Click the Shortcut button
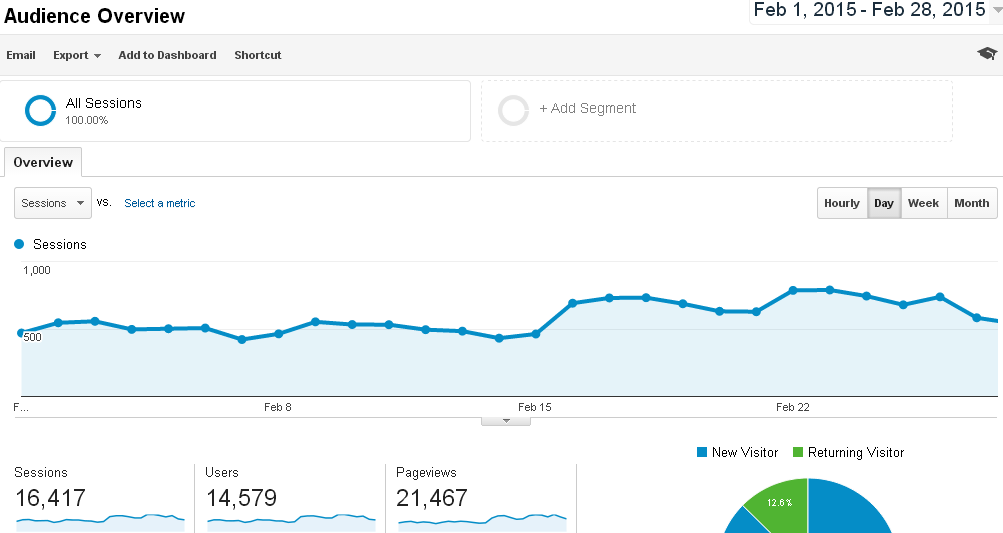1003x533 pixels. (x=258, y=55)
